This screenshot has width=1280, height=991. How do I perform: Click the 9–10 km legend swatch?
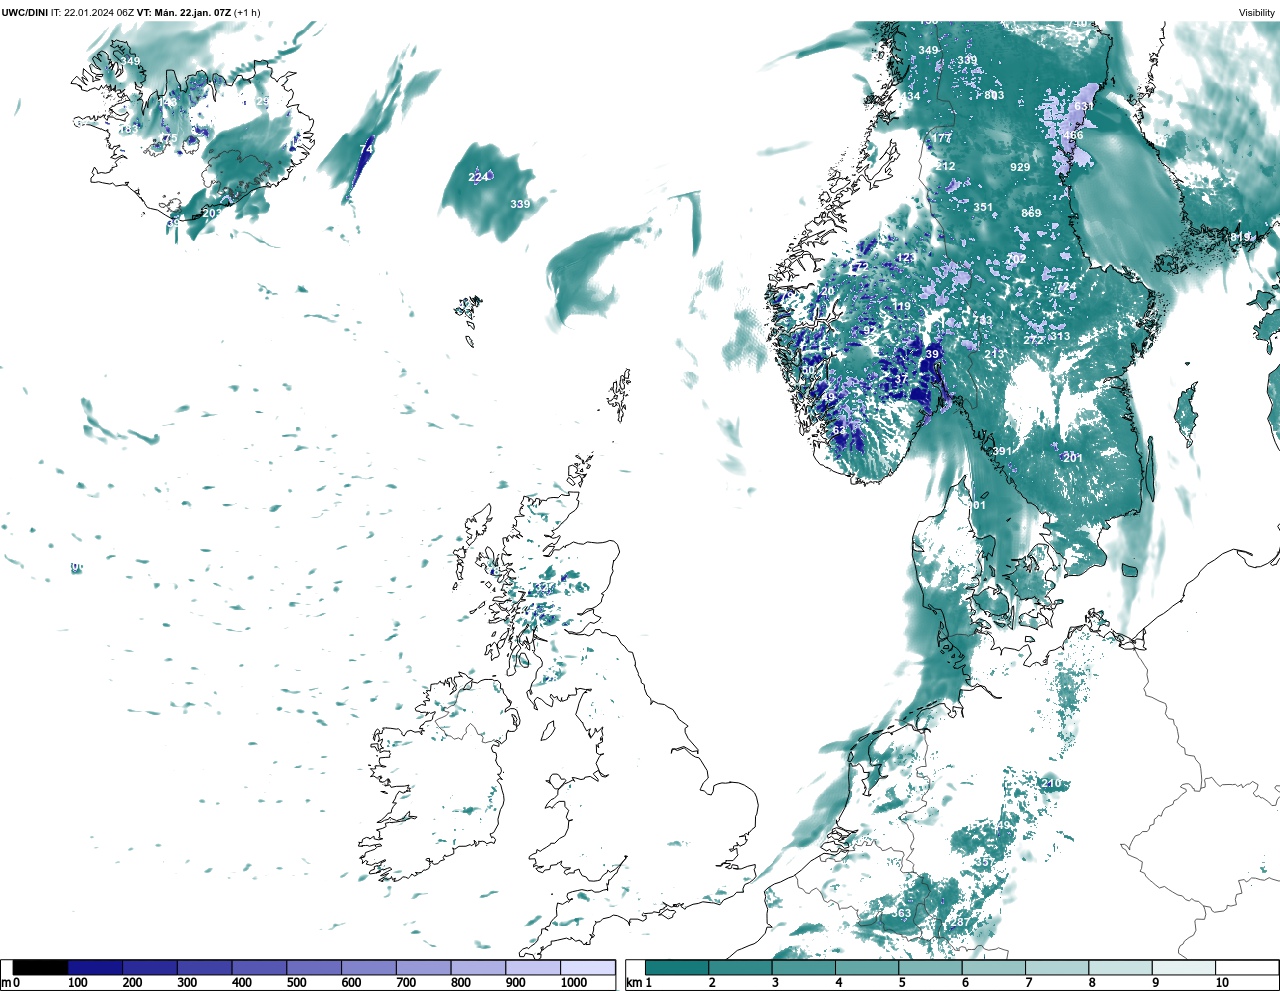(x=1184, y=968)
